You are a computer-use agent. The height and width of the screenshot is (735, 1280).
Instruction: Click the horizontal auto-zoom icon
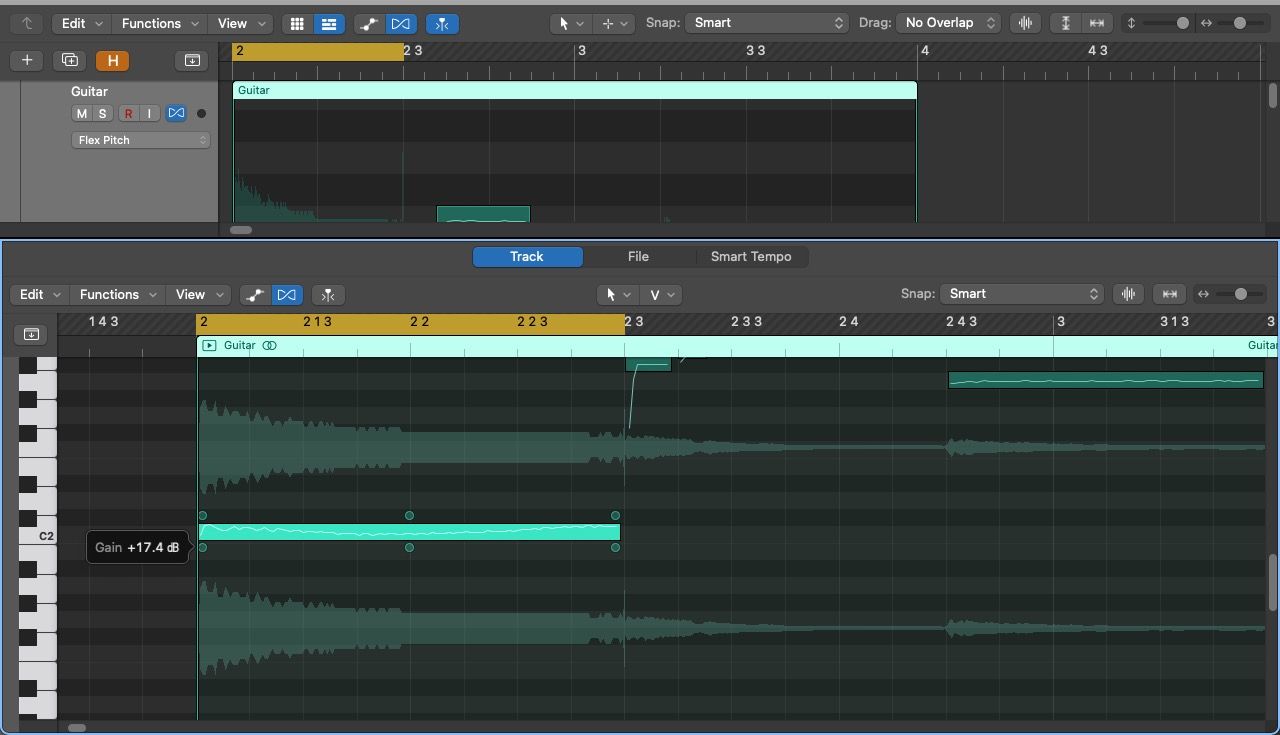tap(1095, 22)
